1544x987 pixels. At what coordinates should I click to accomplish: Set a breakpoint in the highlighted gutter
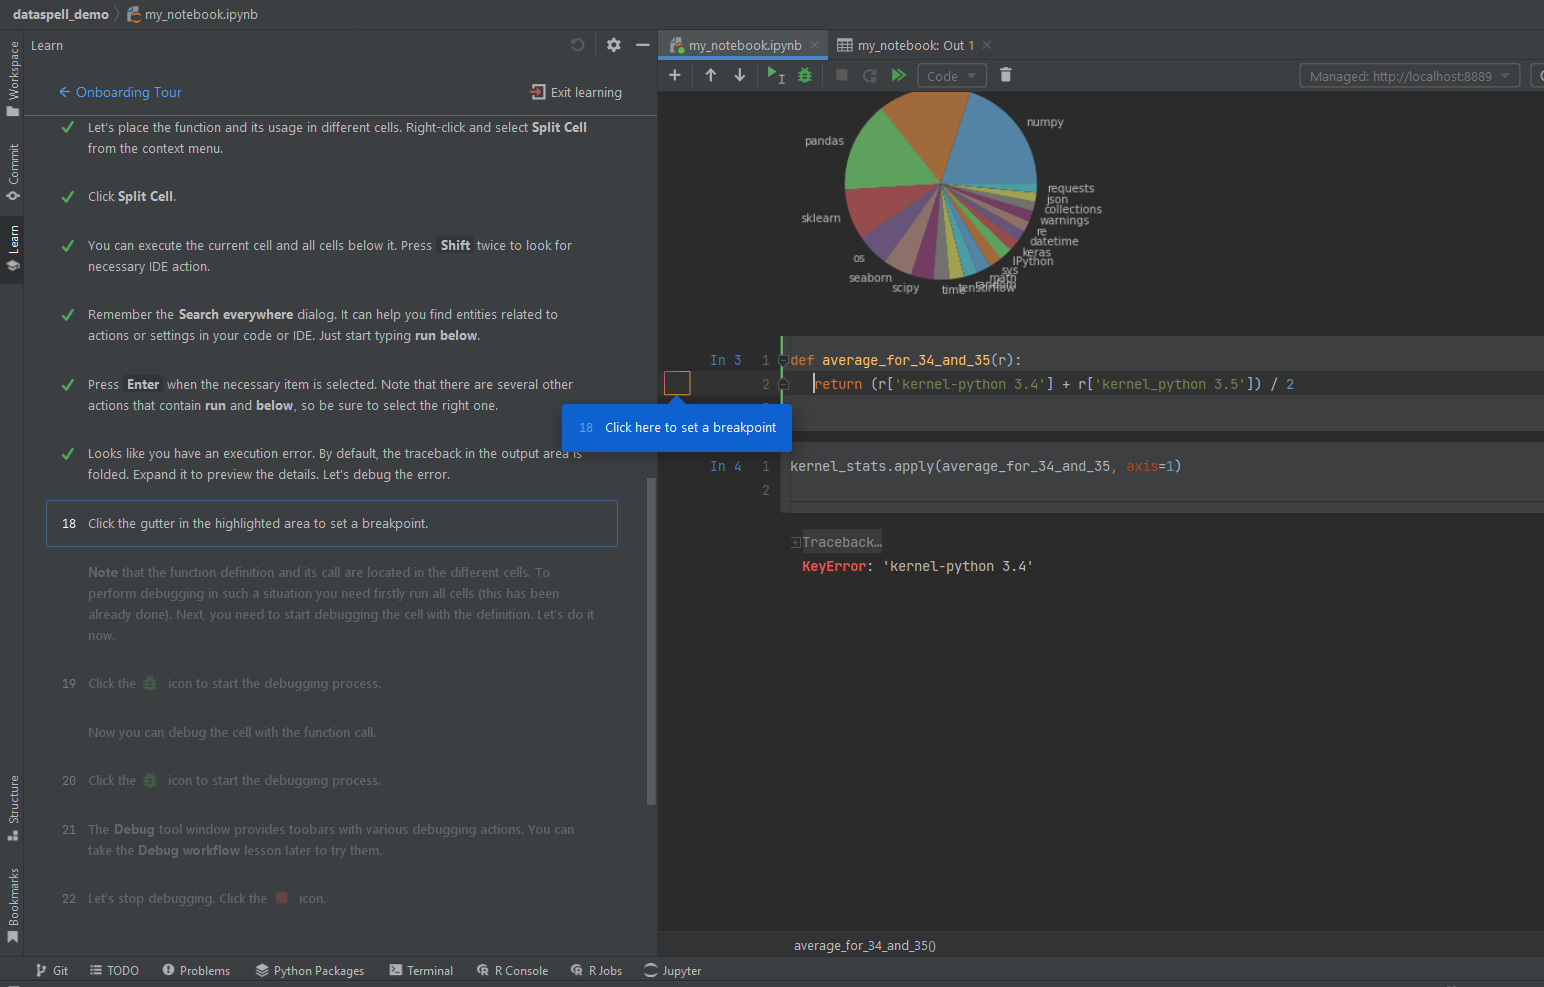click(676, 383)
